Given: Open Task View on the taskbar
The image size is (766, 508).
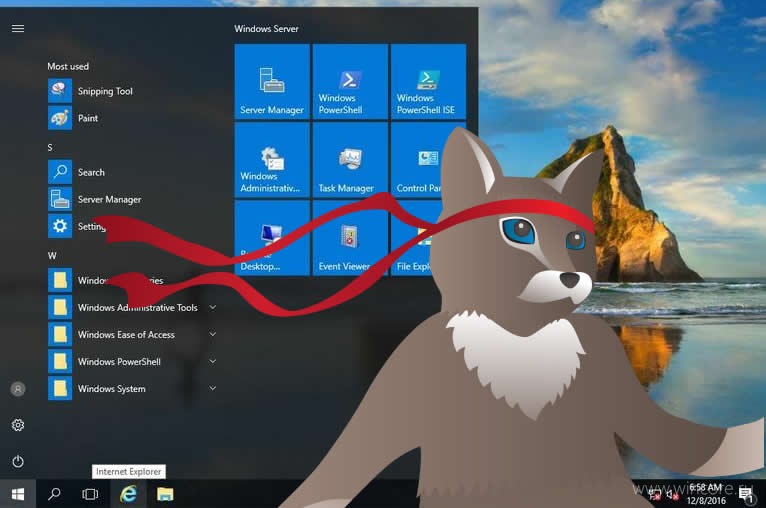Looking at the screenshot, I should pyautogui.click(x=90, y=494).
